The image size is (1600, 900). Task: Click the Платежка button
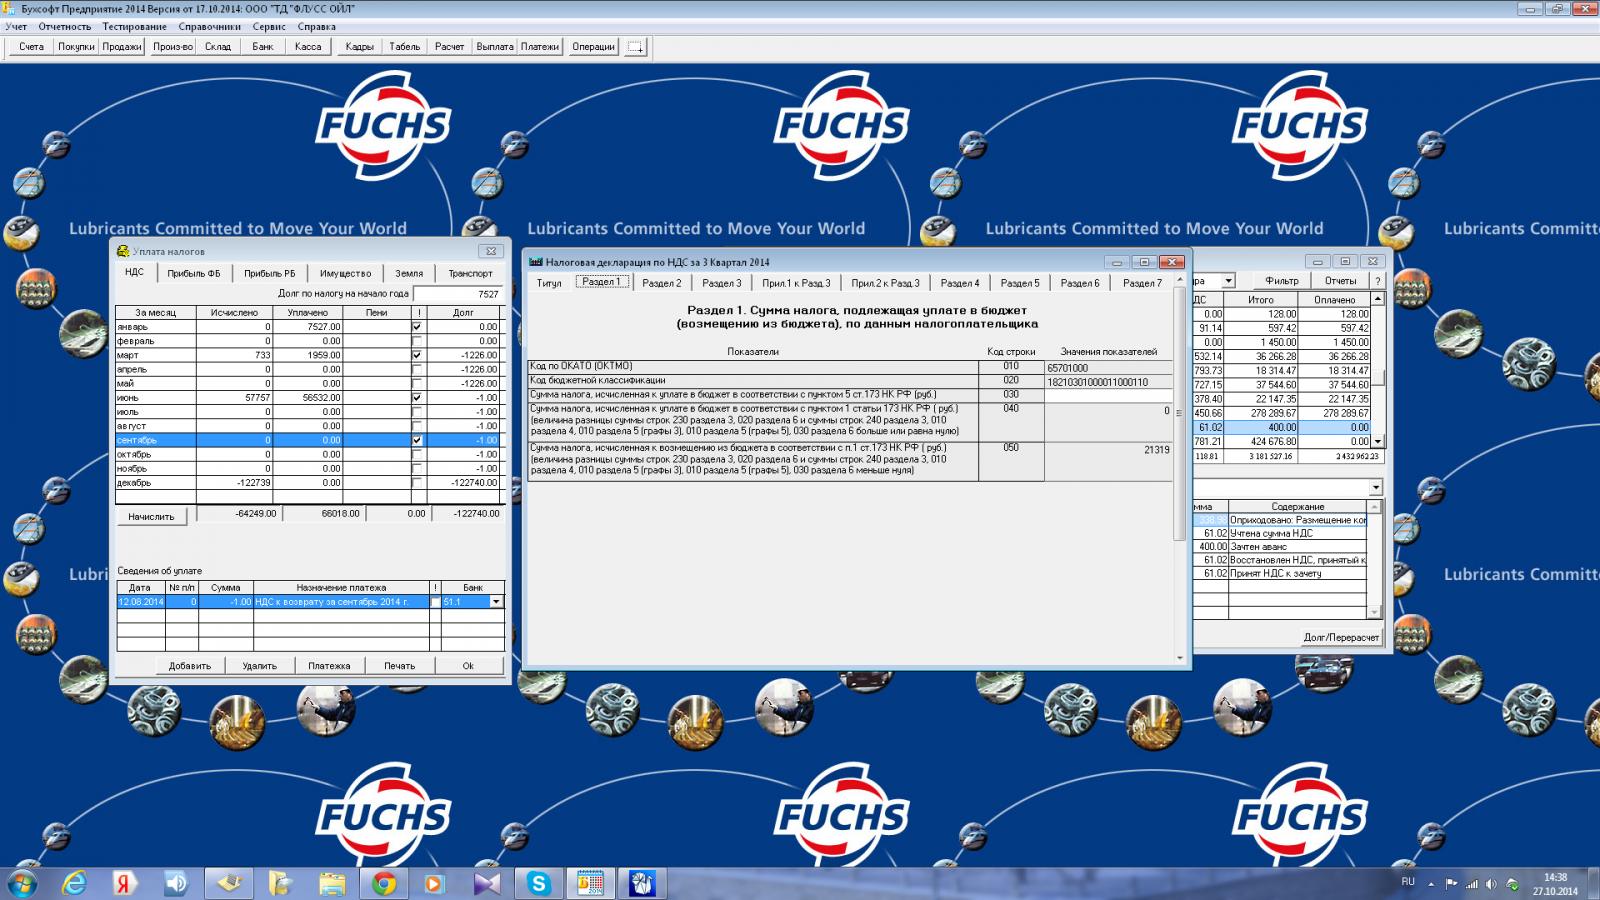329,666
